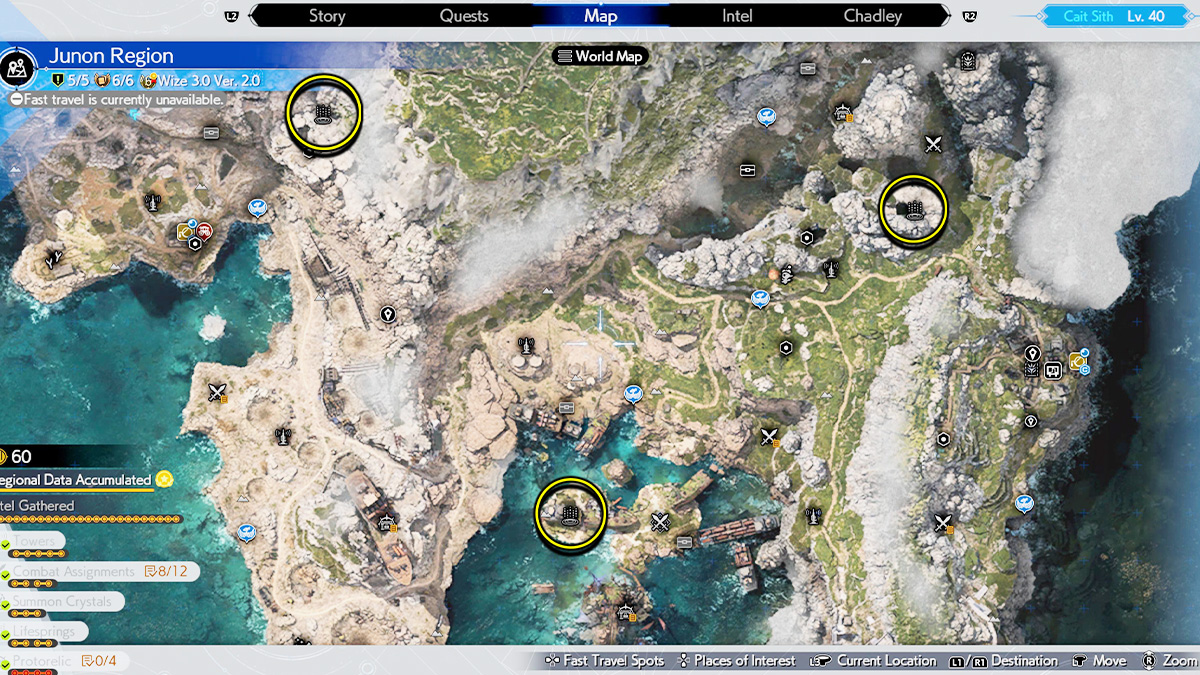Image resolution: width=1200 pixels, height=675 pixels.
Task: Click the gold medal beside Regional Data Accumulated
Action: coord(165,480)
